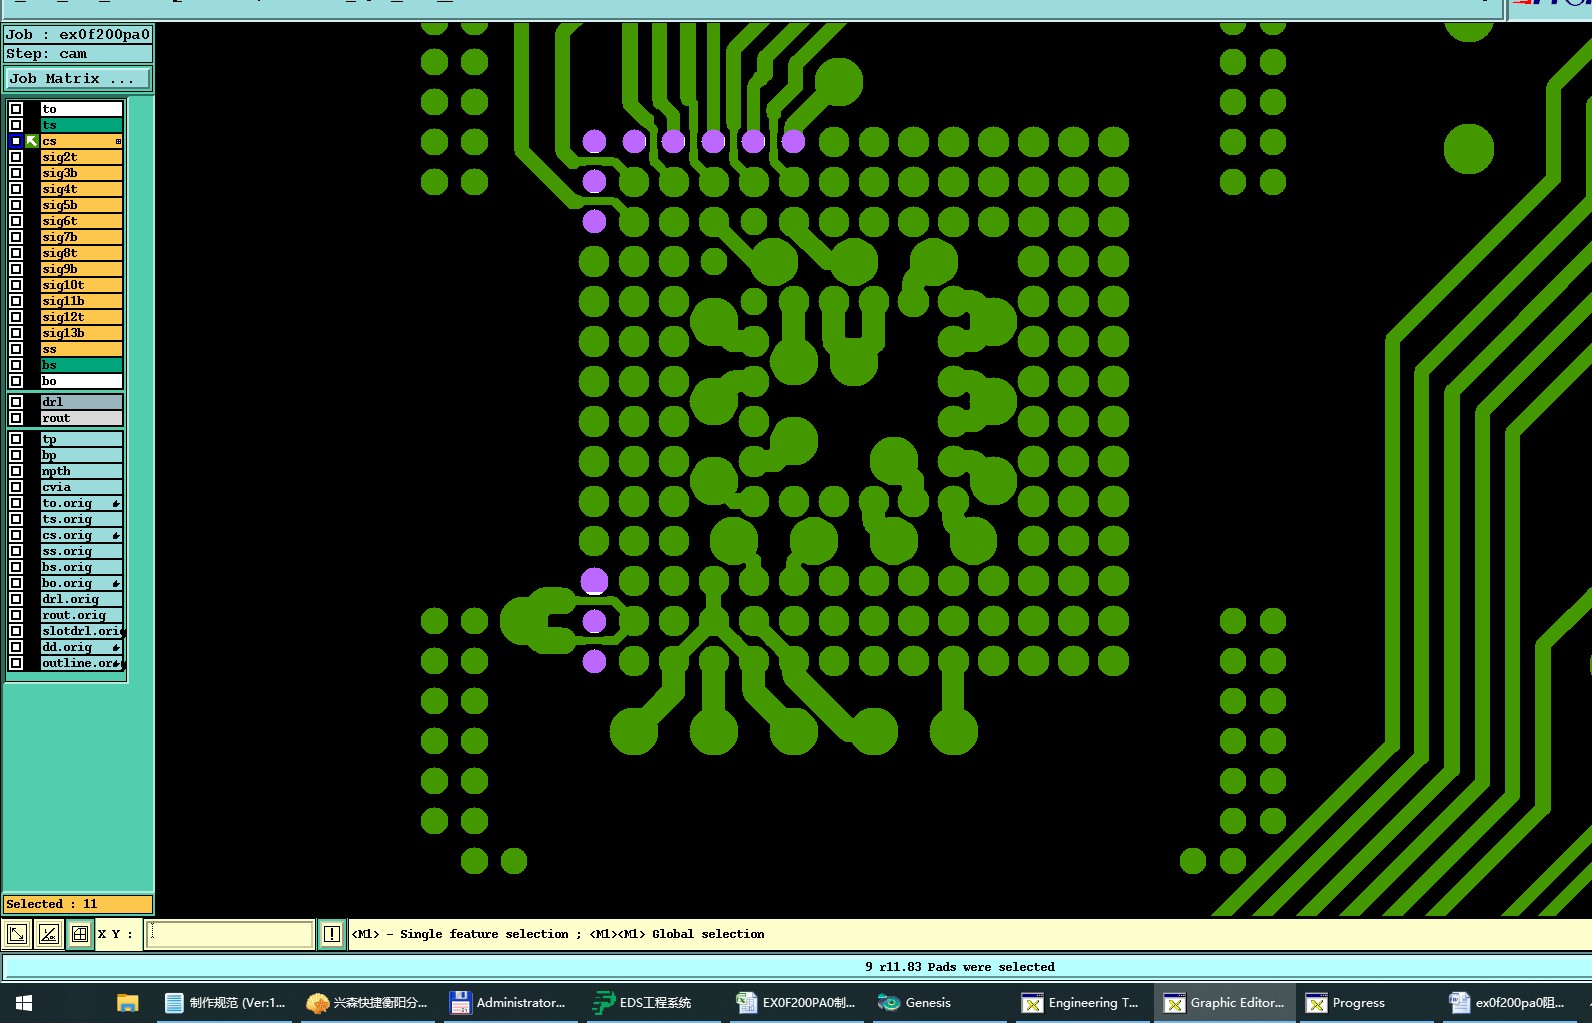Toggle display checkbox for layer drl
Screen dimensions: 1592x1023
[x=16, y=402]
